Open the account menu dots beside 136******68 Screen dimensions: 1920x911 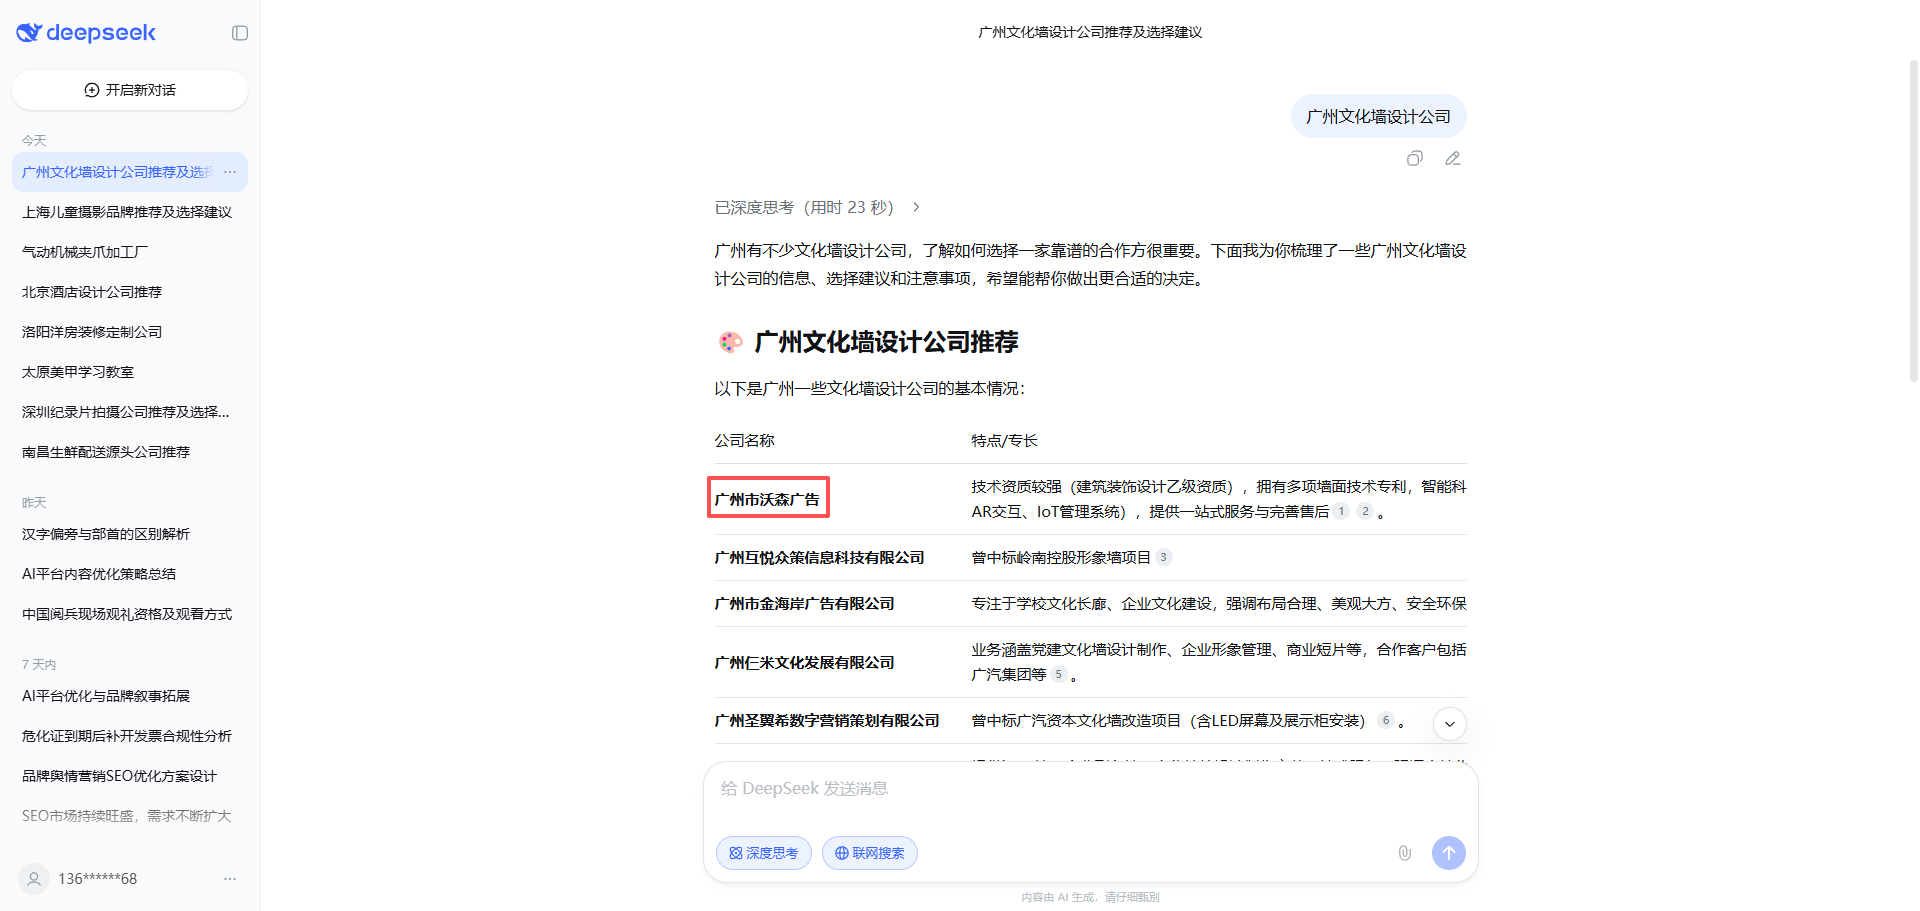click(230, 879)
